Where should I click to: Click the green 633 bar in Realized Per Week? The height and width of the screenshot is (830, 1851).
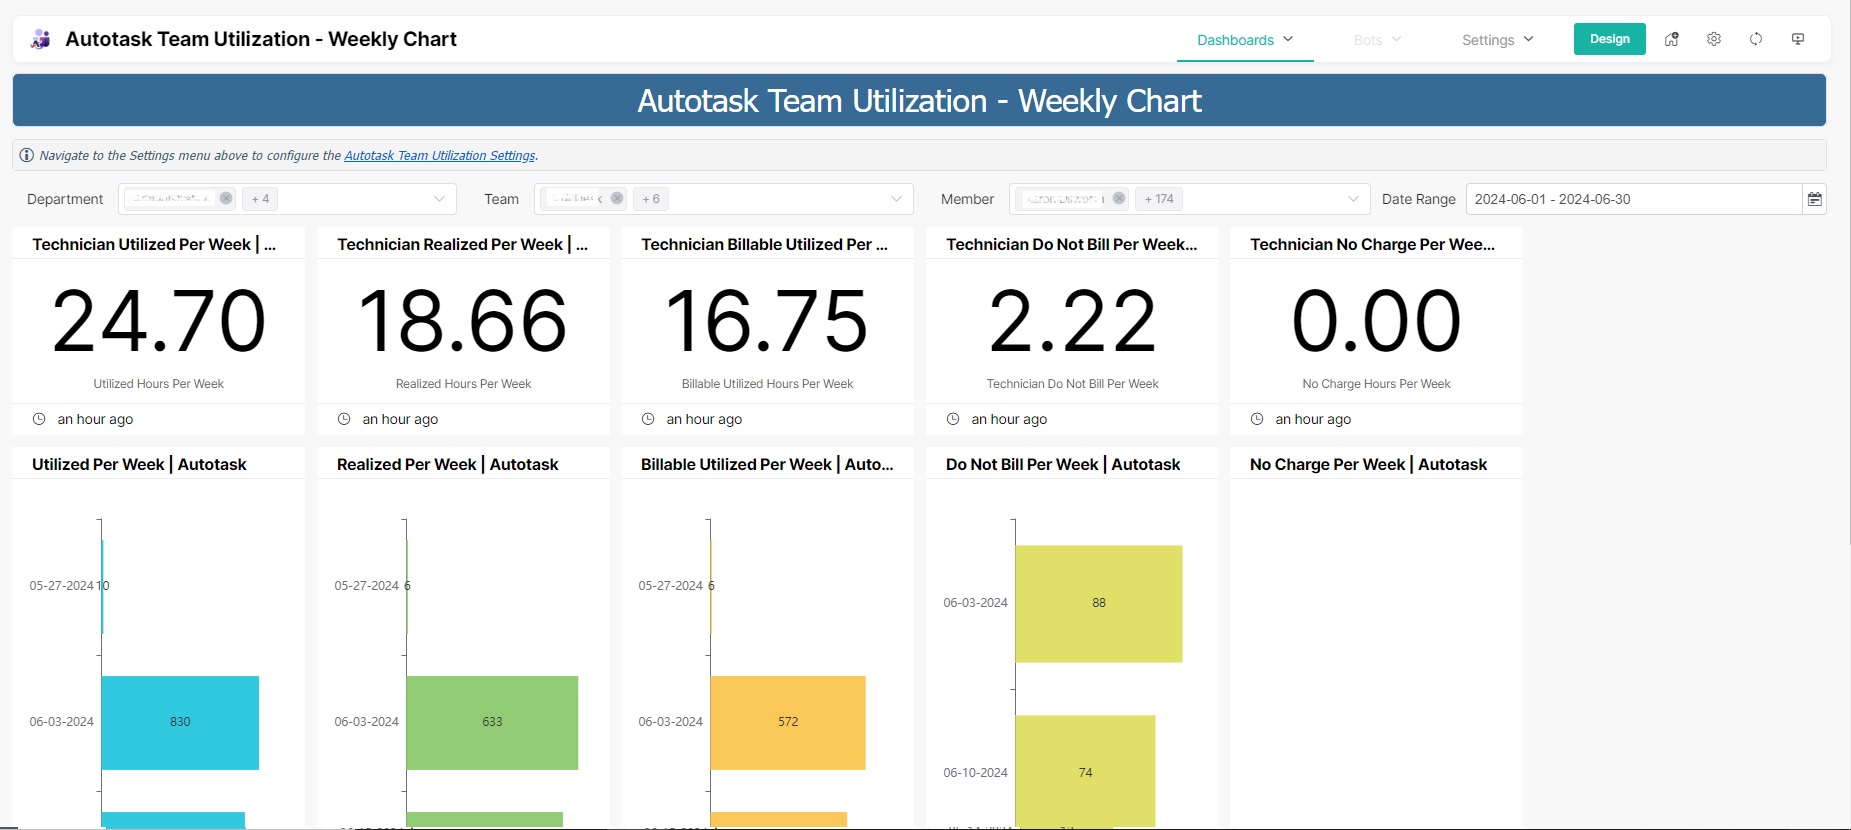[492, 723]
